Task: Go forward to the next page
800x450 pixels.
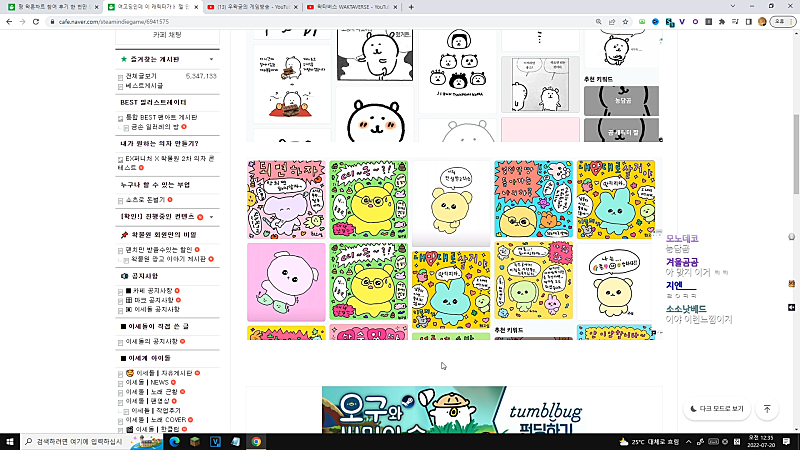Action: pyautogui.click(x=22, y=22)
